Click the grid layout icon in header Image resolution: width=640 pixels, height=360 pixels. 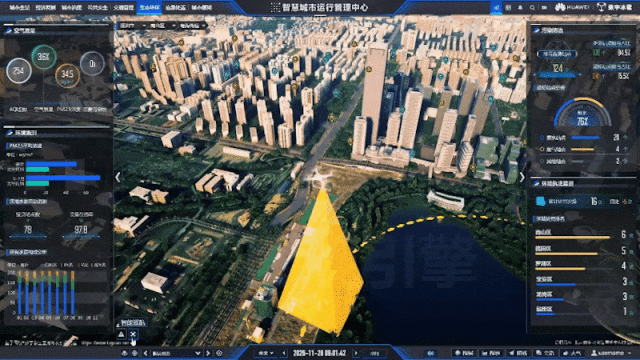click(508, 7)
